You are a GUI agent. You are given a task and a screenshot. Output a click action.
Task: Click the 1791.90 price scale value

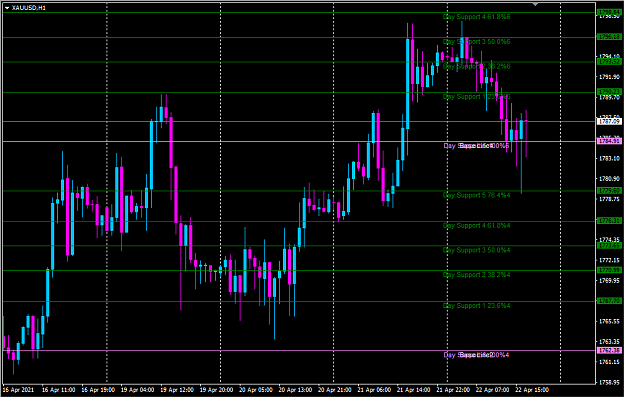(610, 77)
